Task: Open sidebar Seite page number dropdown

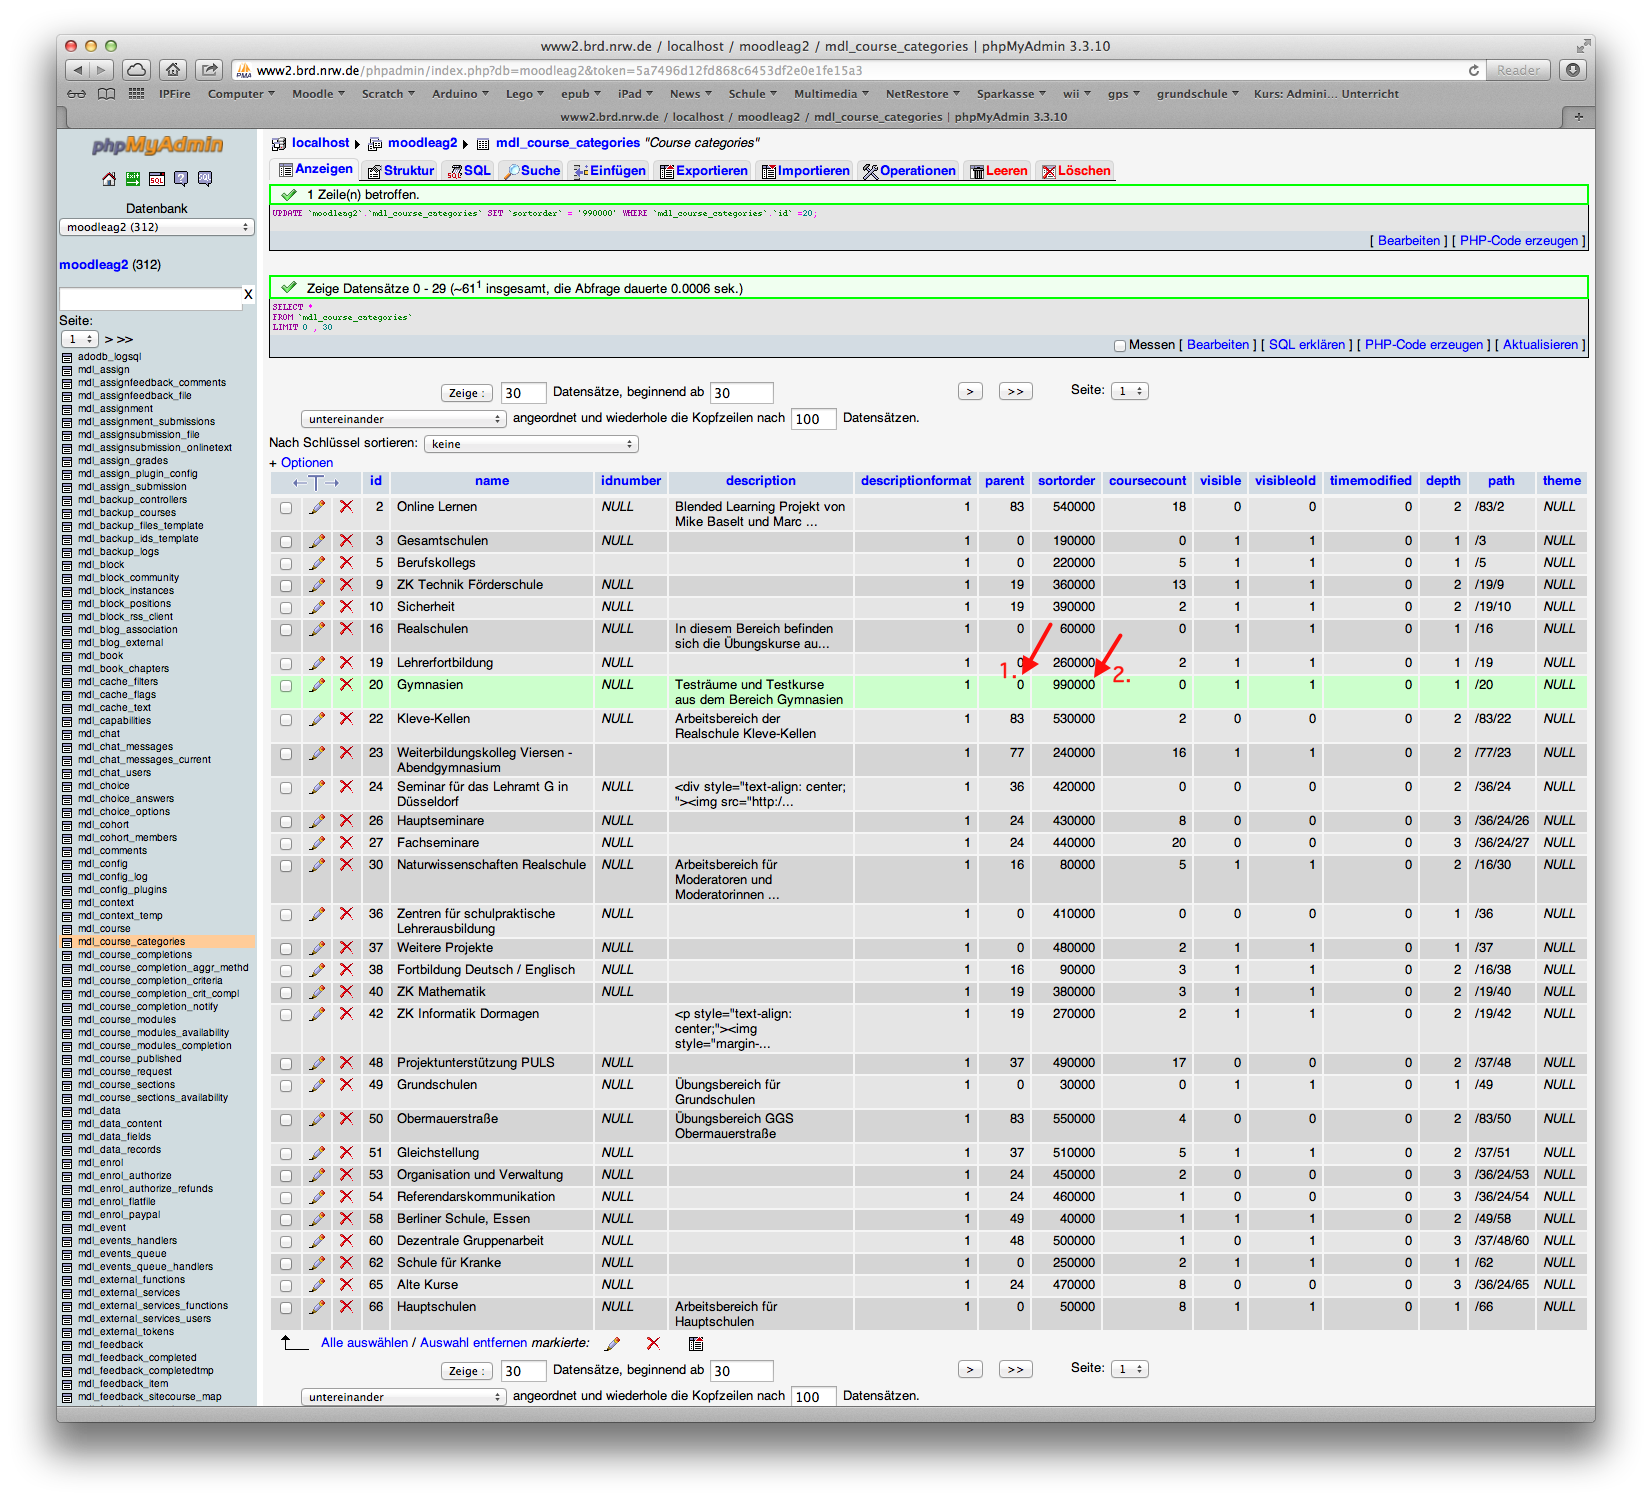Action: 79,340
